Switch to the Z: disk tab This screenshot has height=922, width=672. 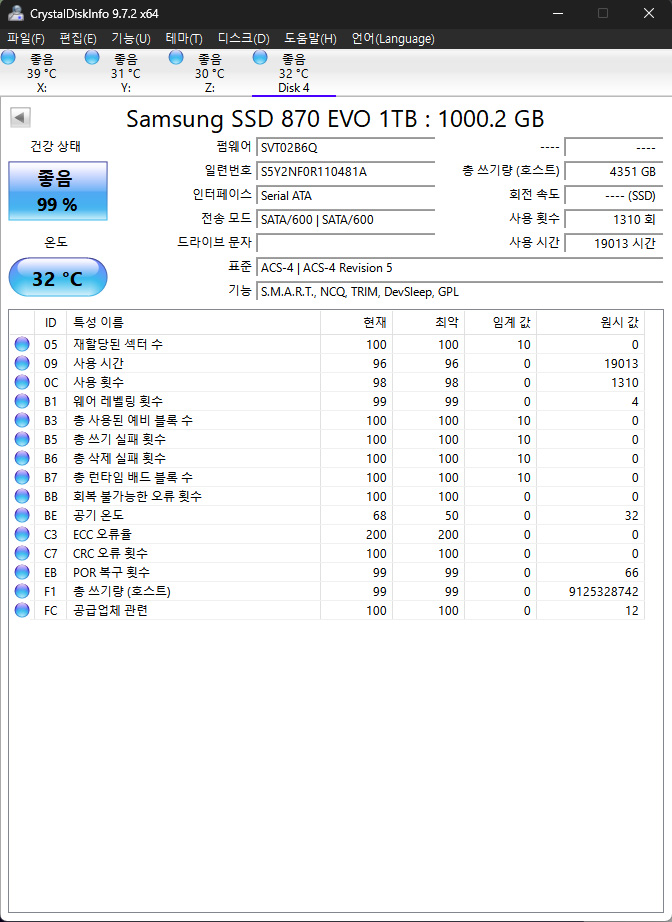tap(210, 73)
